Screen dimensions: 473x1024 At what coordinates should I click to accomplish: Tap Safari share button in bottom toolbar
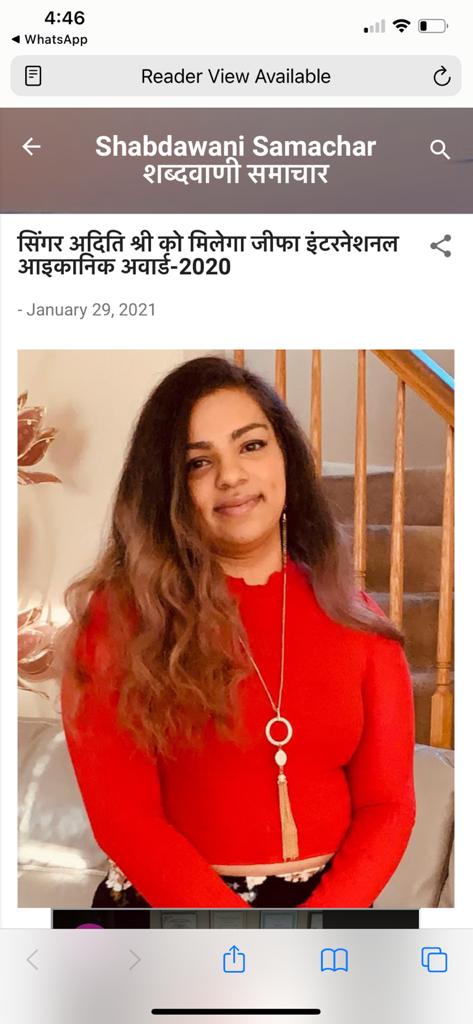coord(235,959)
